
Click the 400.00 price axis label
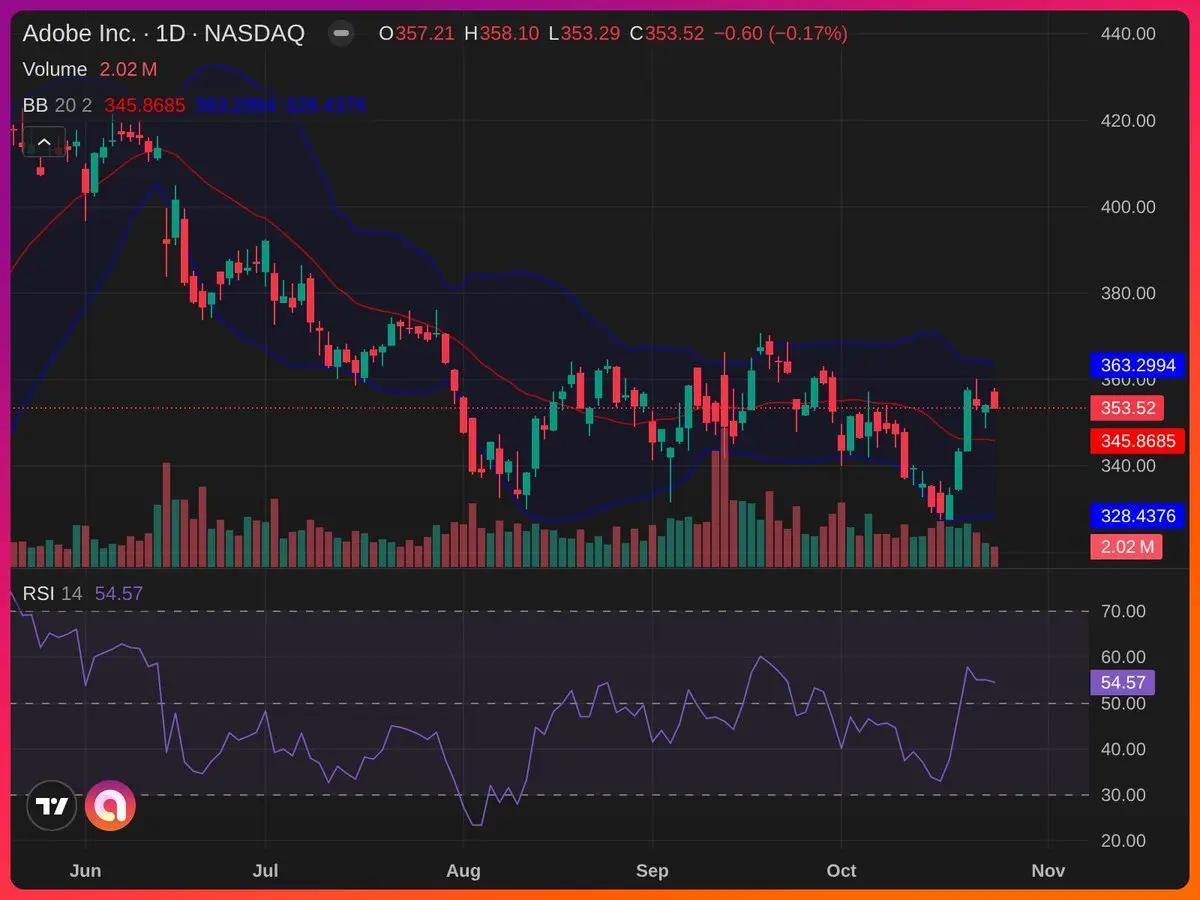click(1127, 207)
